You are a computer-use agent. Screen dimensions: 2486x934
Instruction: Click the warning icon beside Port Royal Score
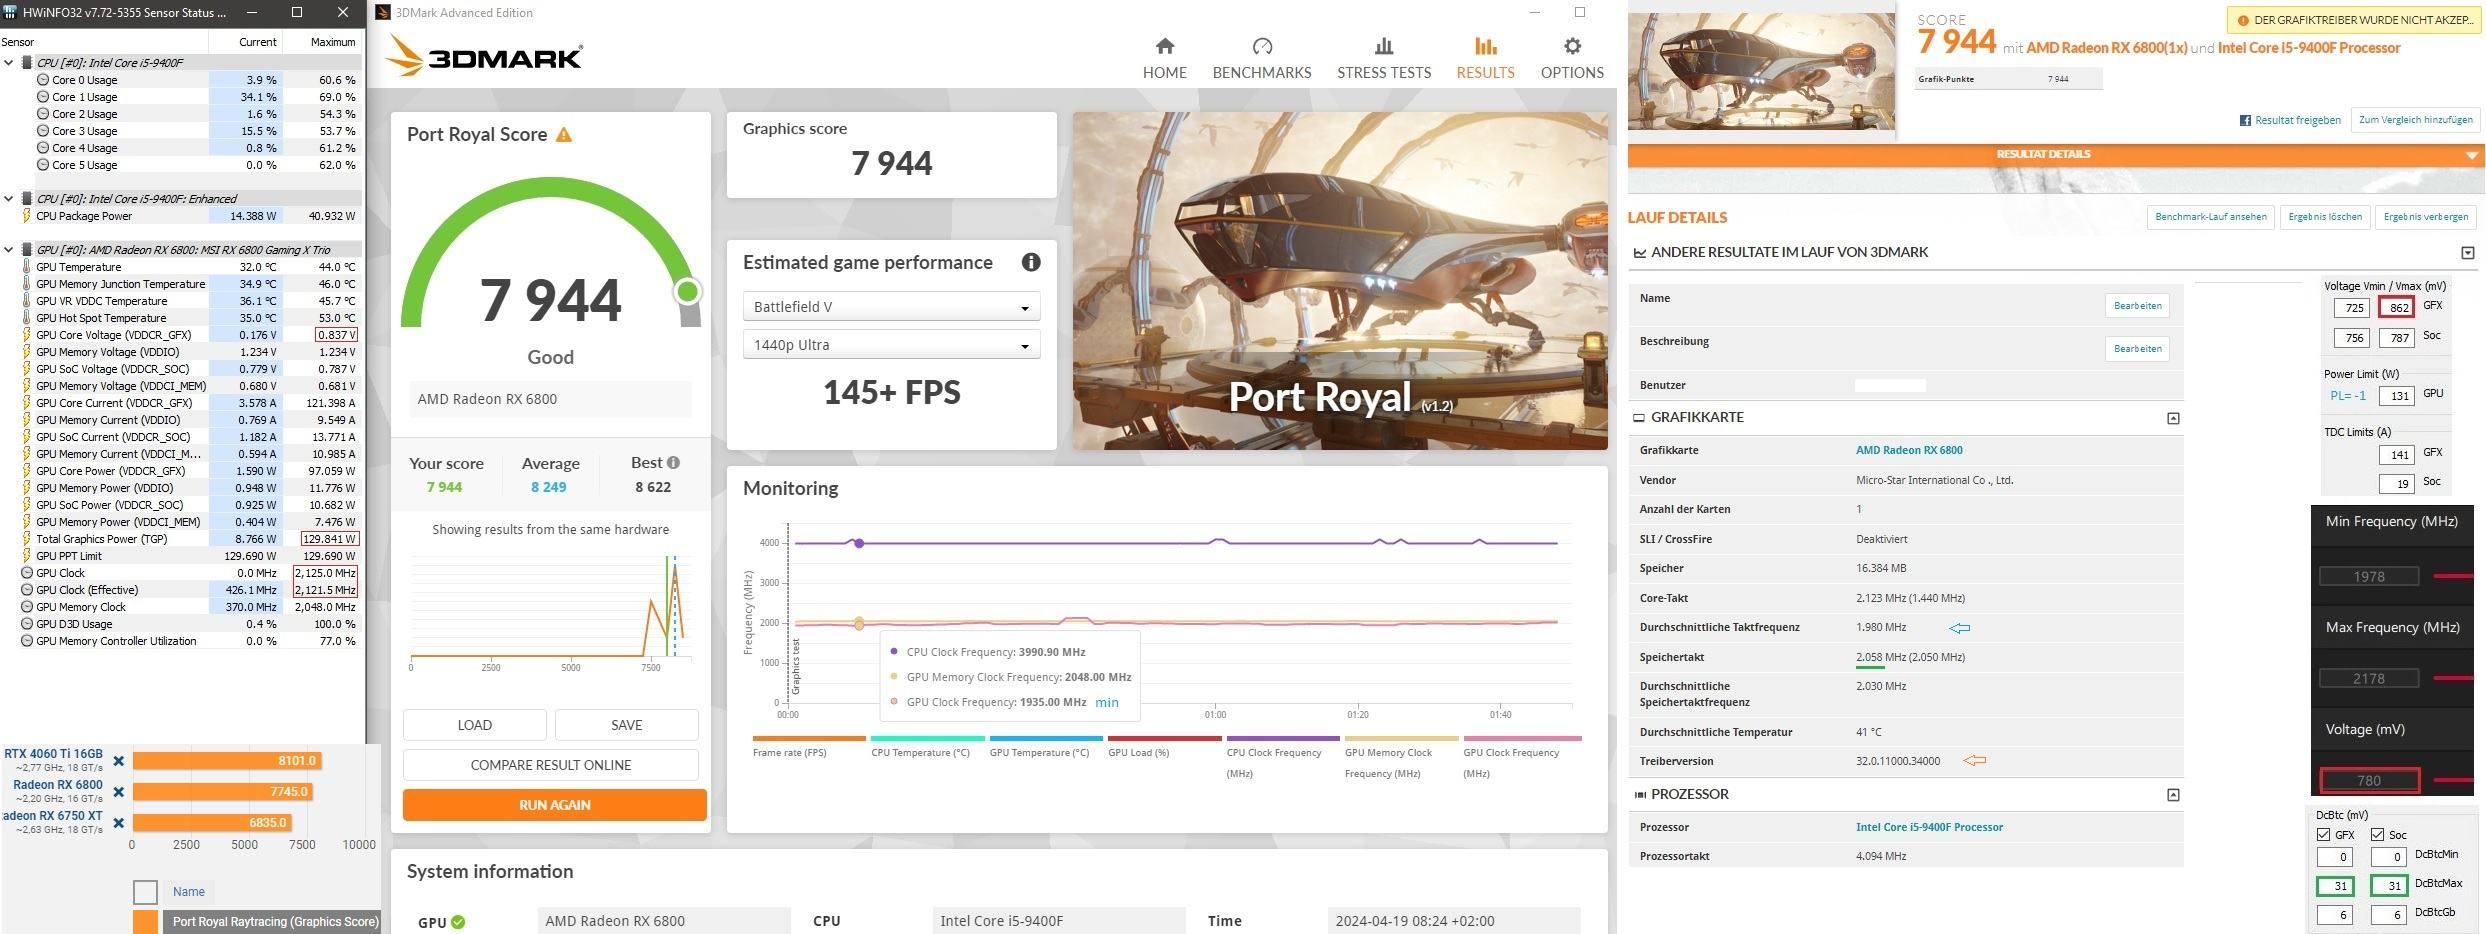[564, 135]
